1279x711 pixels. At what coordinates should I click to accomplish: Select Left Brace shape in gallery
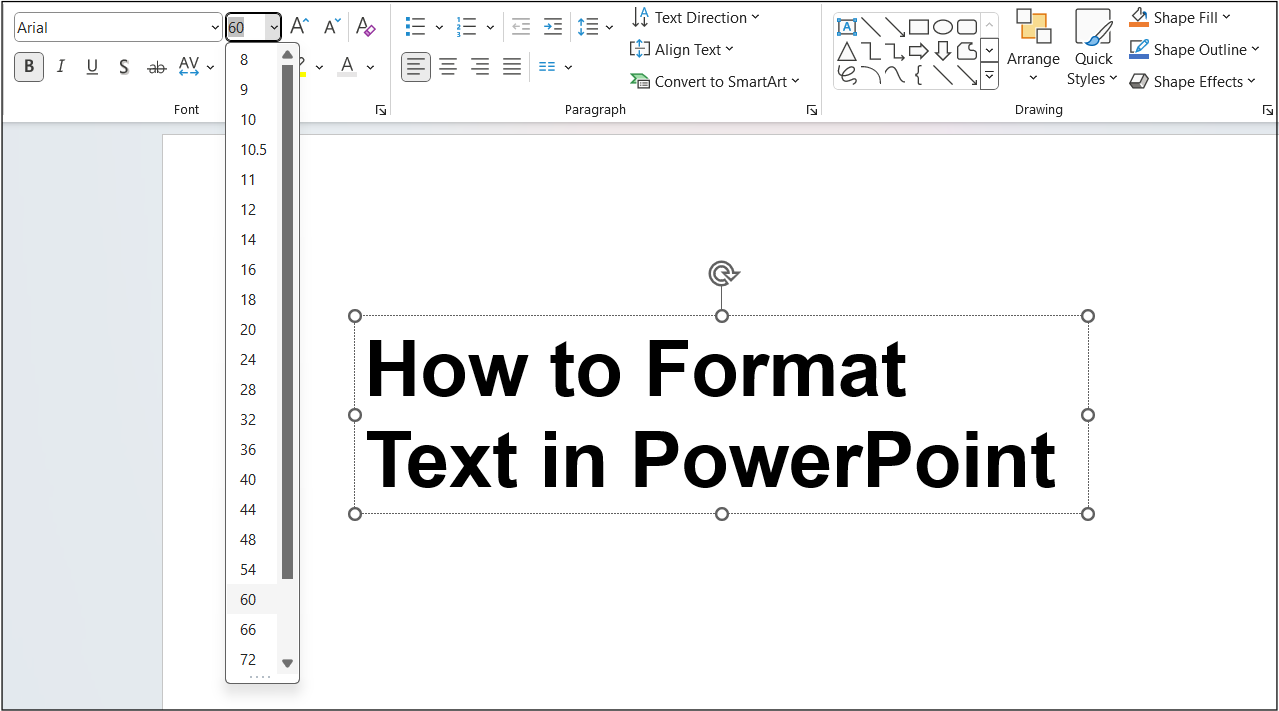click(919, 75)
